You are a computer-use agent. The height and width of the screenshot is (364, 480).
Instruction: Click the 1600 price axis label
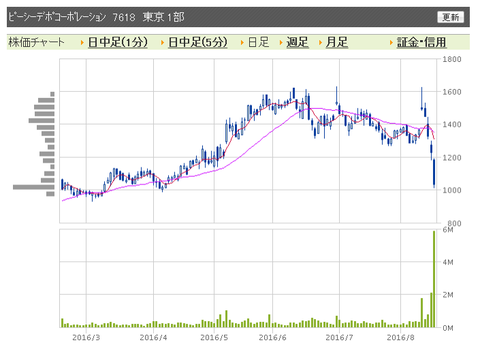pyautogui.click(x=452, y=92)
